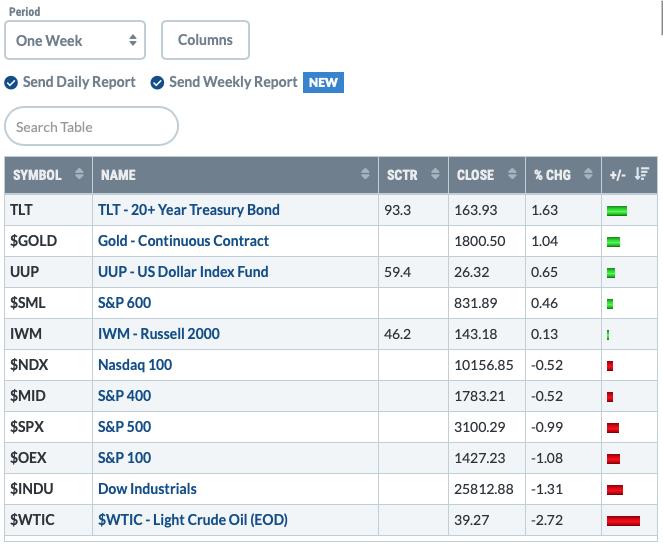The width and height of the screenshot is (663, 548).
Task: Sort the table by SYMBOL column arrows
Action: pos(79,174)
